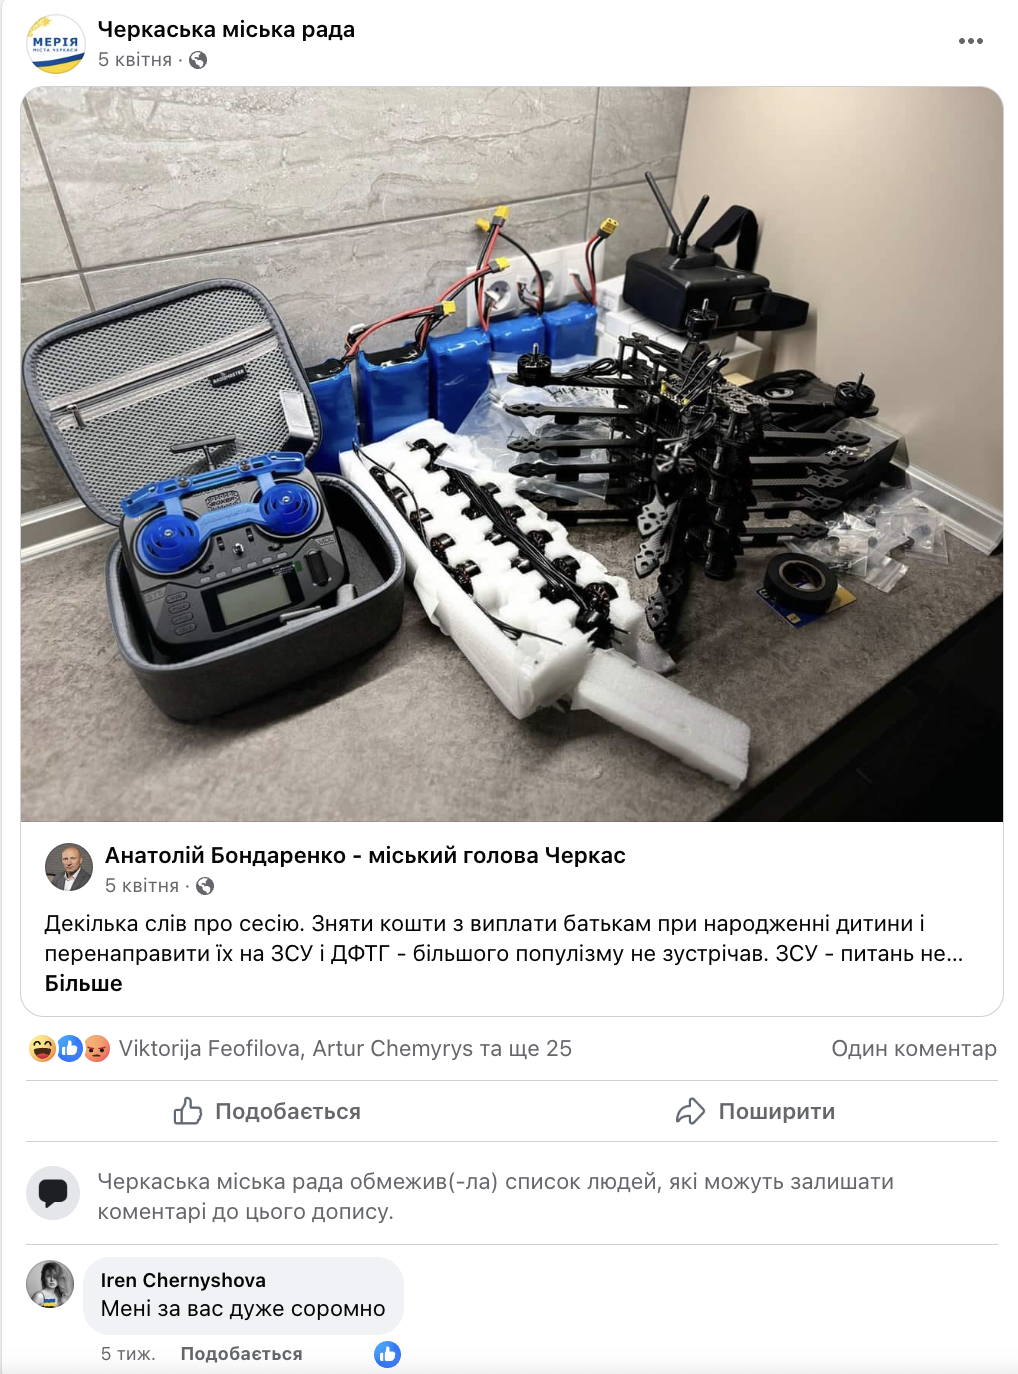Image resolution: width=1018 pixels, height=1374 pixels.
Task: Expand the post text with Більше
Action: coord(83,983)
